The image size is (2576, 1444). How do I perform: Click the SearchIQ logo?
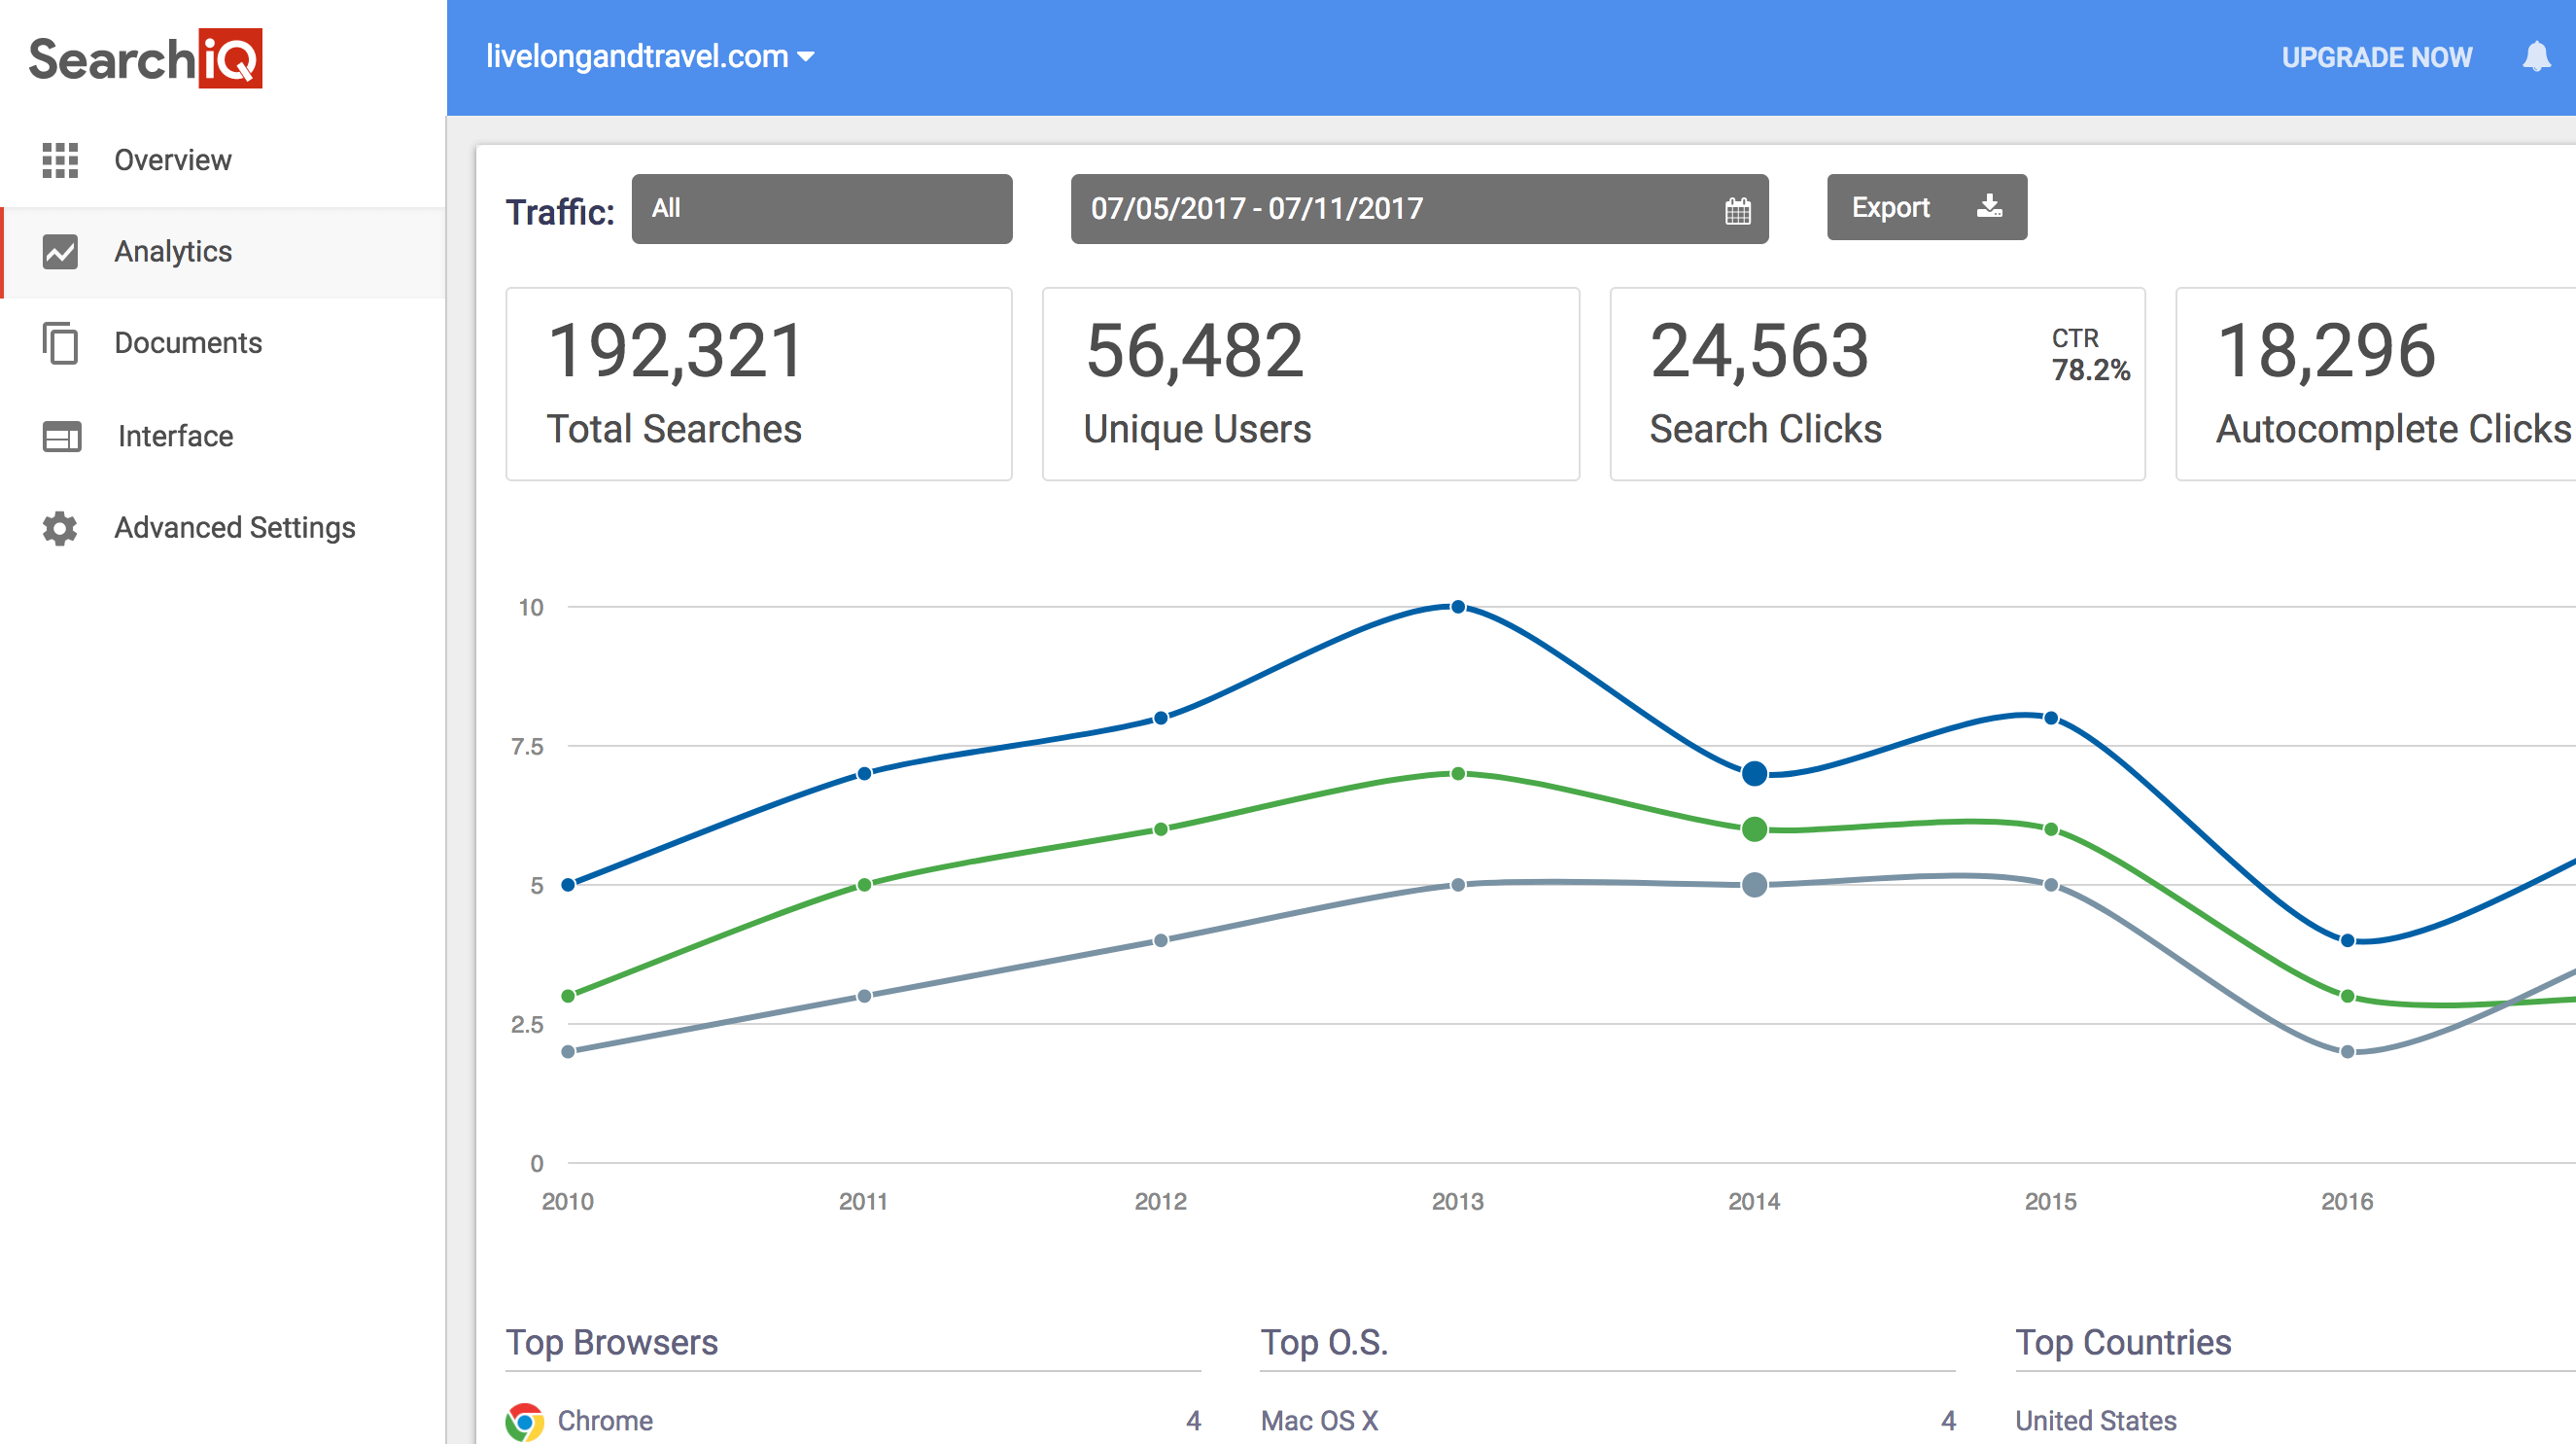[146, 59]
